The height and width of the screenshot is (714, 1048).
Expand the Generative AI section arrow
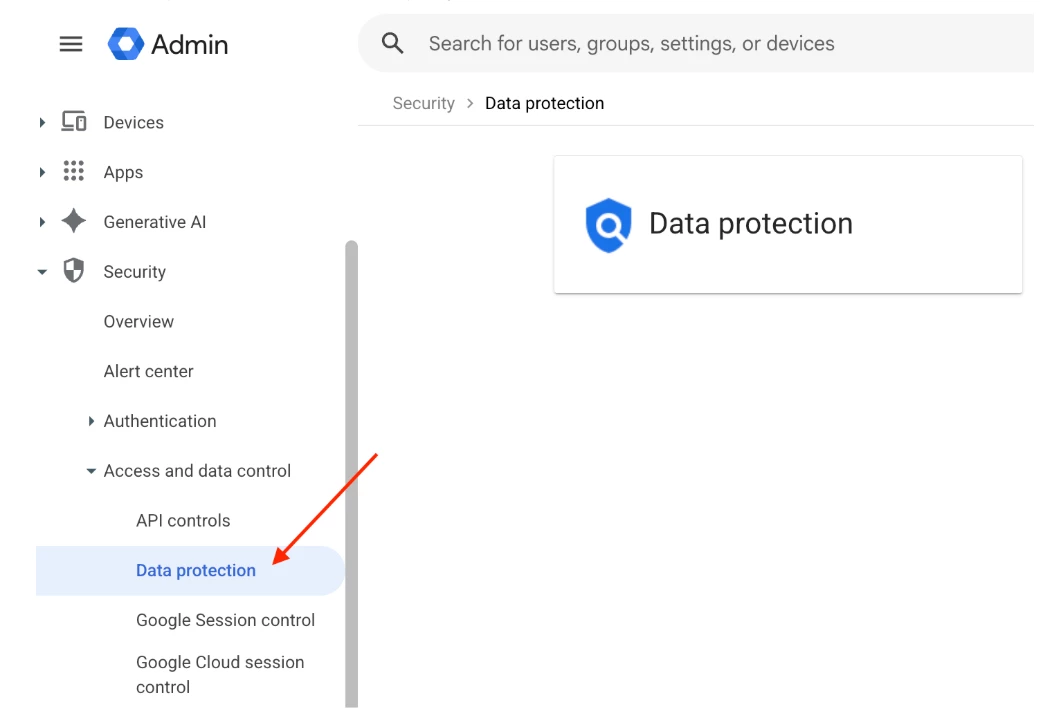click(x=42, y=222)
